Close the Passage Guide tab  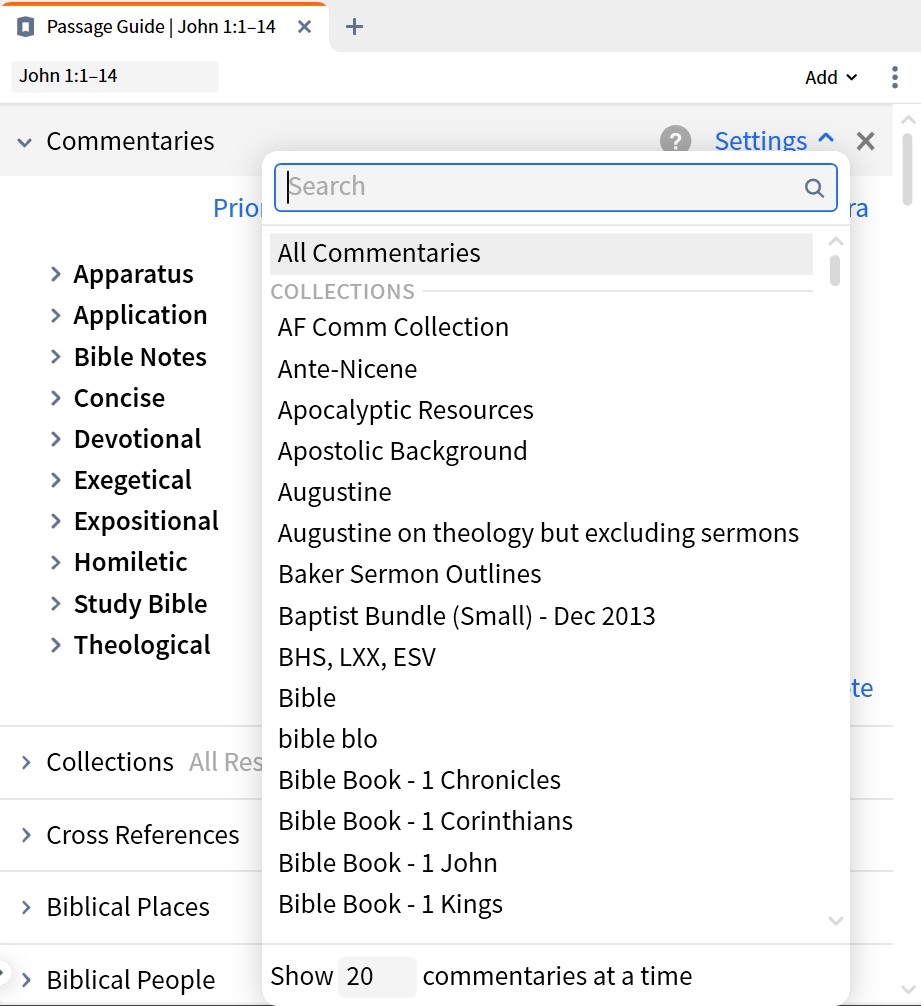coord(305,27)
